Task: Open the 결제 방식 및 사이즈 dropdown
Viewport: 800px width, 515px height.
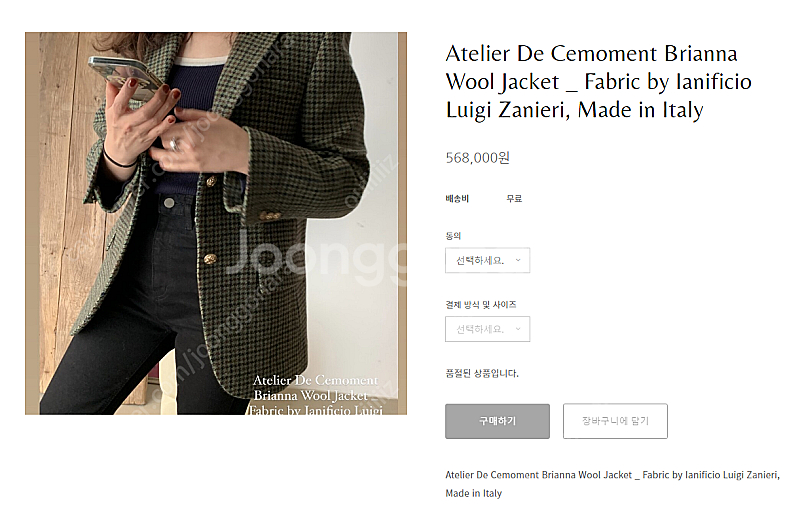Action: click(487, 329)
